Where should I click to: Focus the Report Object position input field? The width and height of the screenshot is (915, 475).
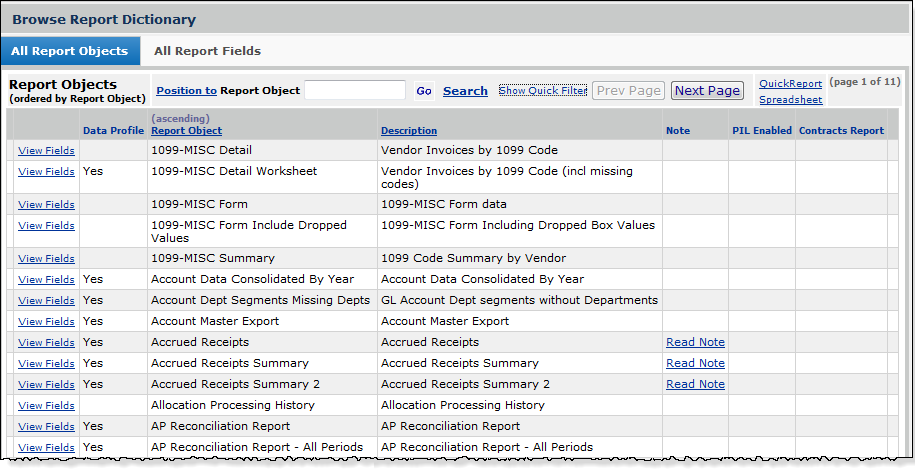click(x=355, y=90)
